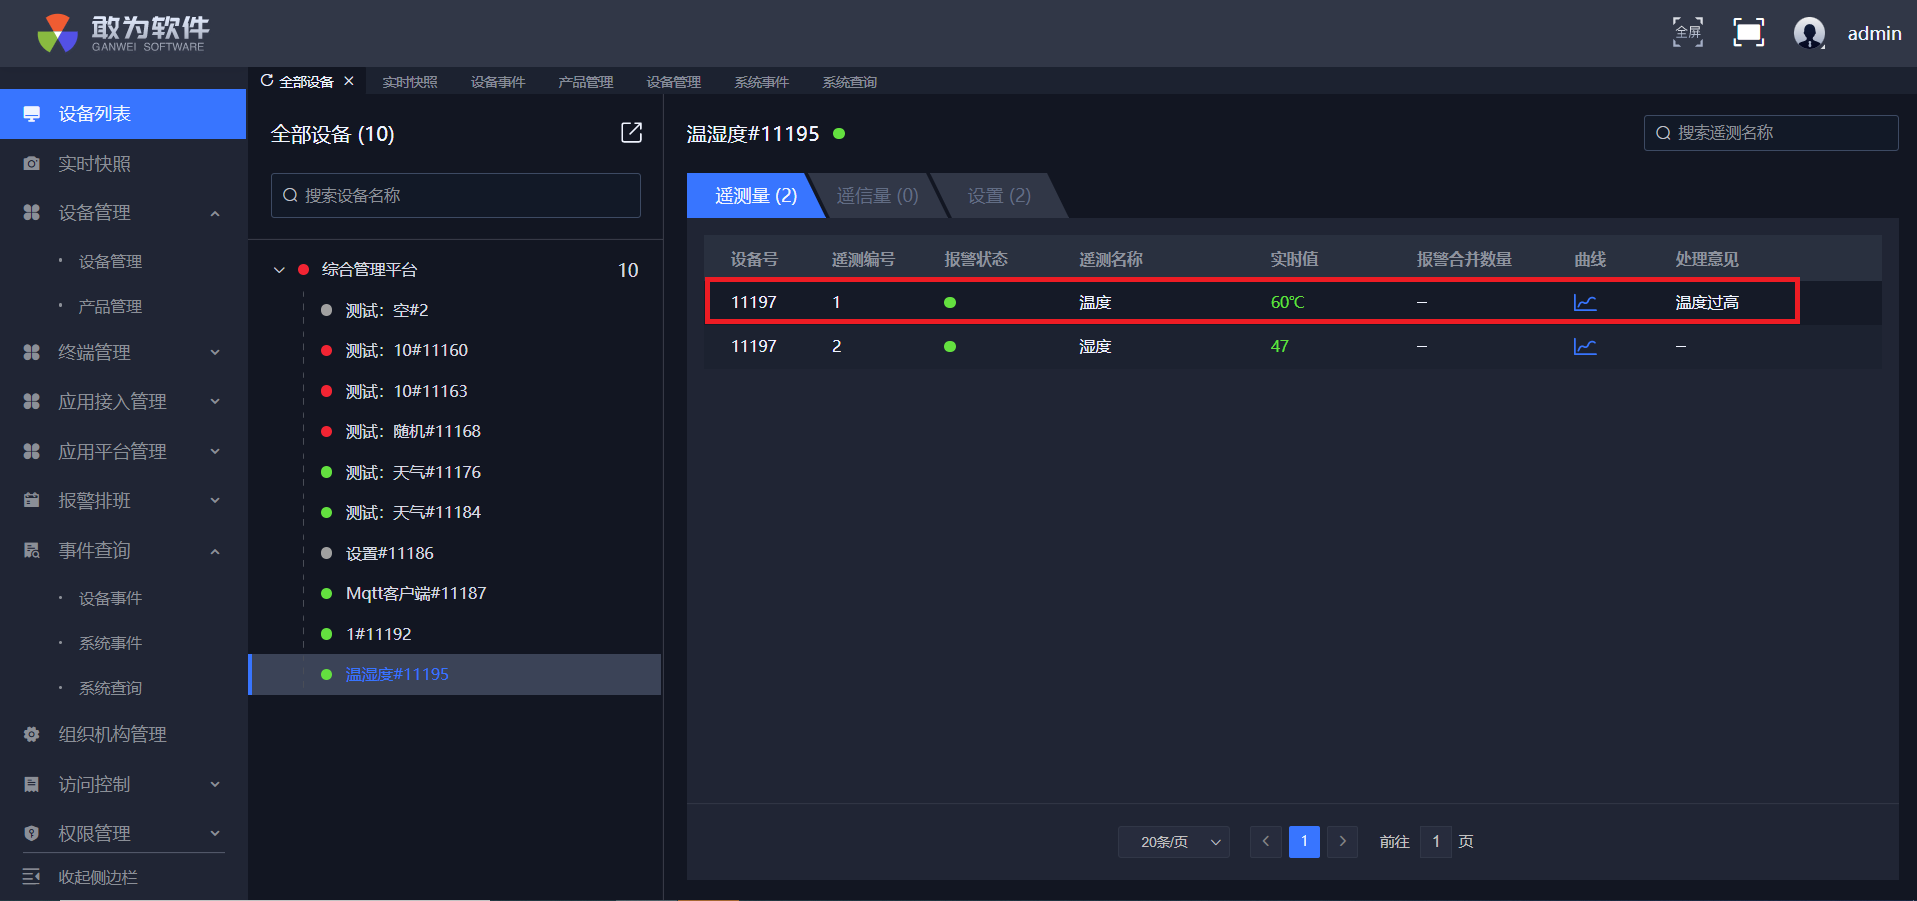The image size is (1917, 901).
Task: Open 系统查询 submenu item in sidebar
Action: click(110, 688)
